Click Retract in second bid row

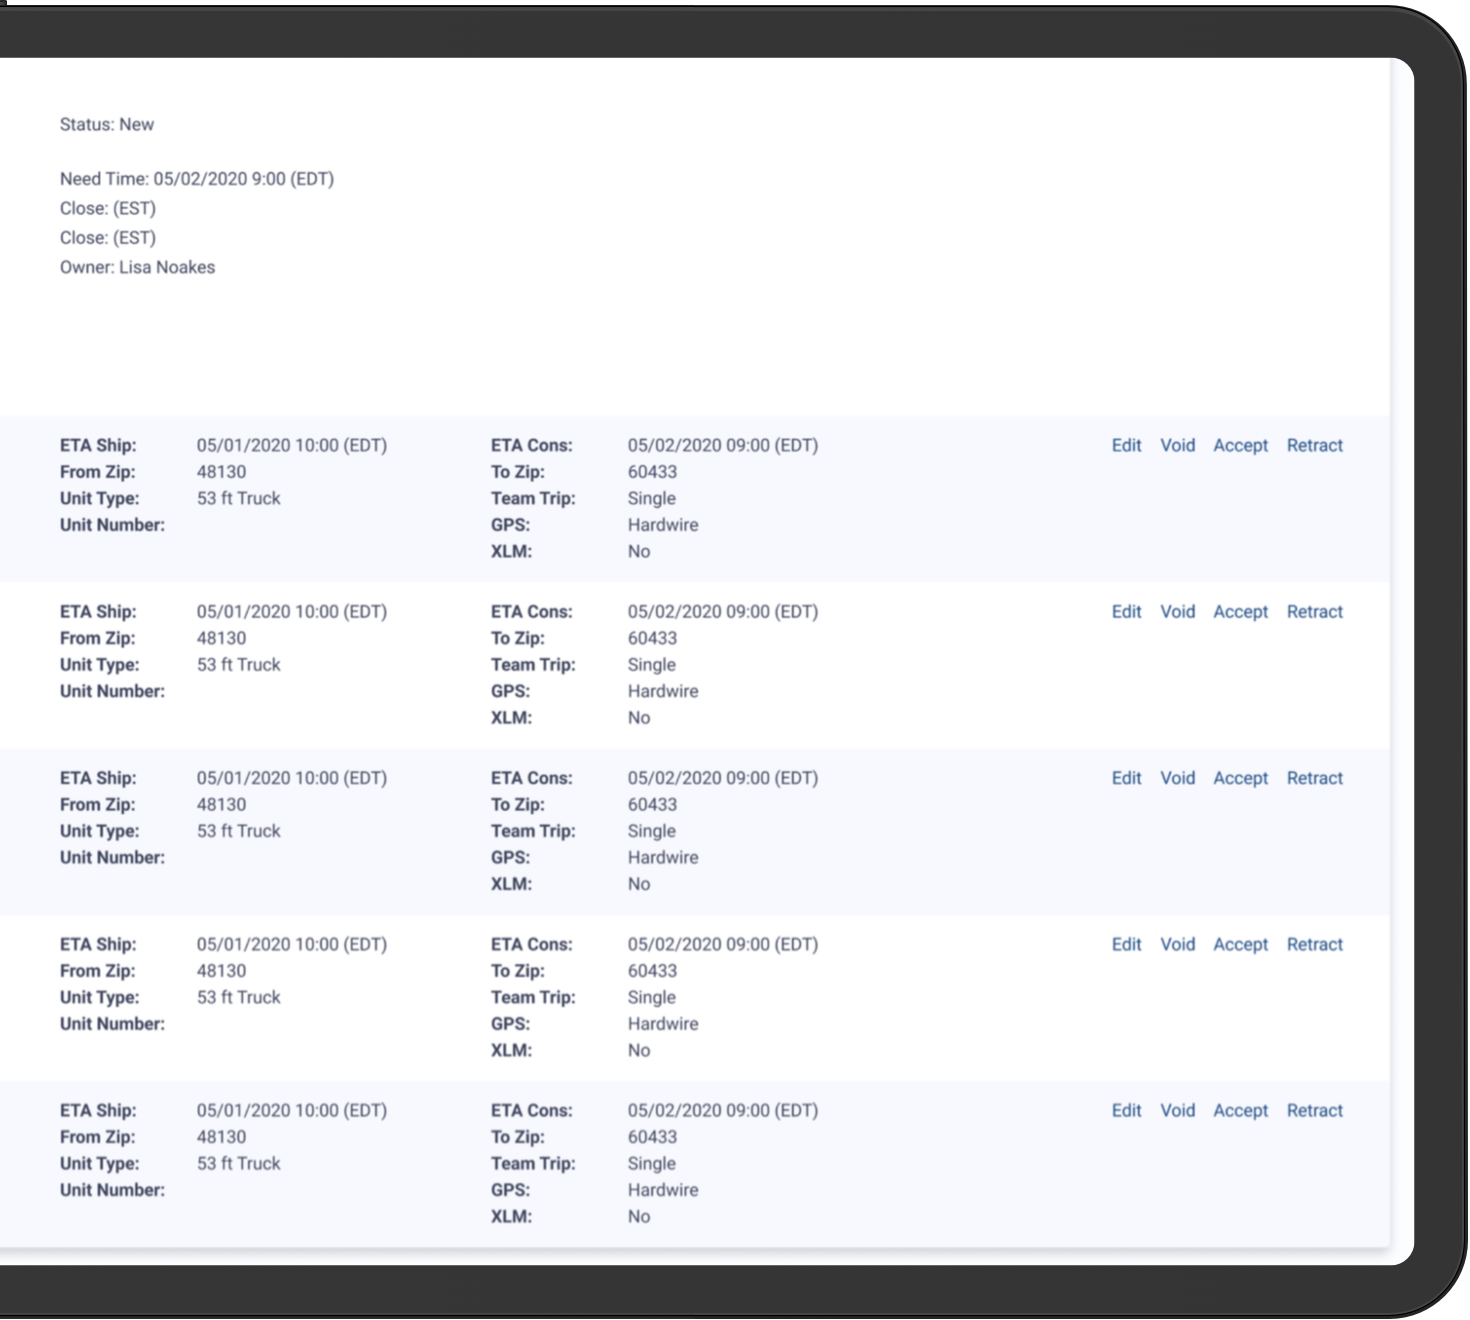click(x=1314, y=612)
